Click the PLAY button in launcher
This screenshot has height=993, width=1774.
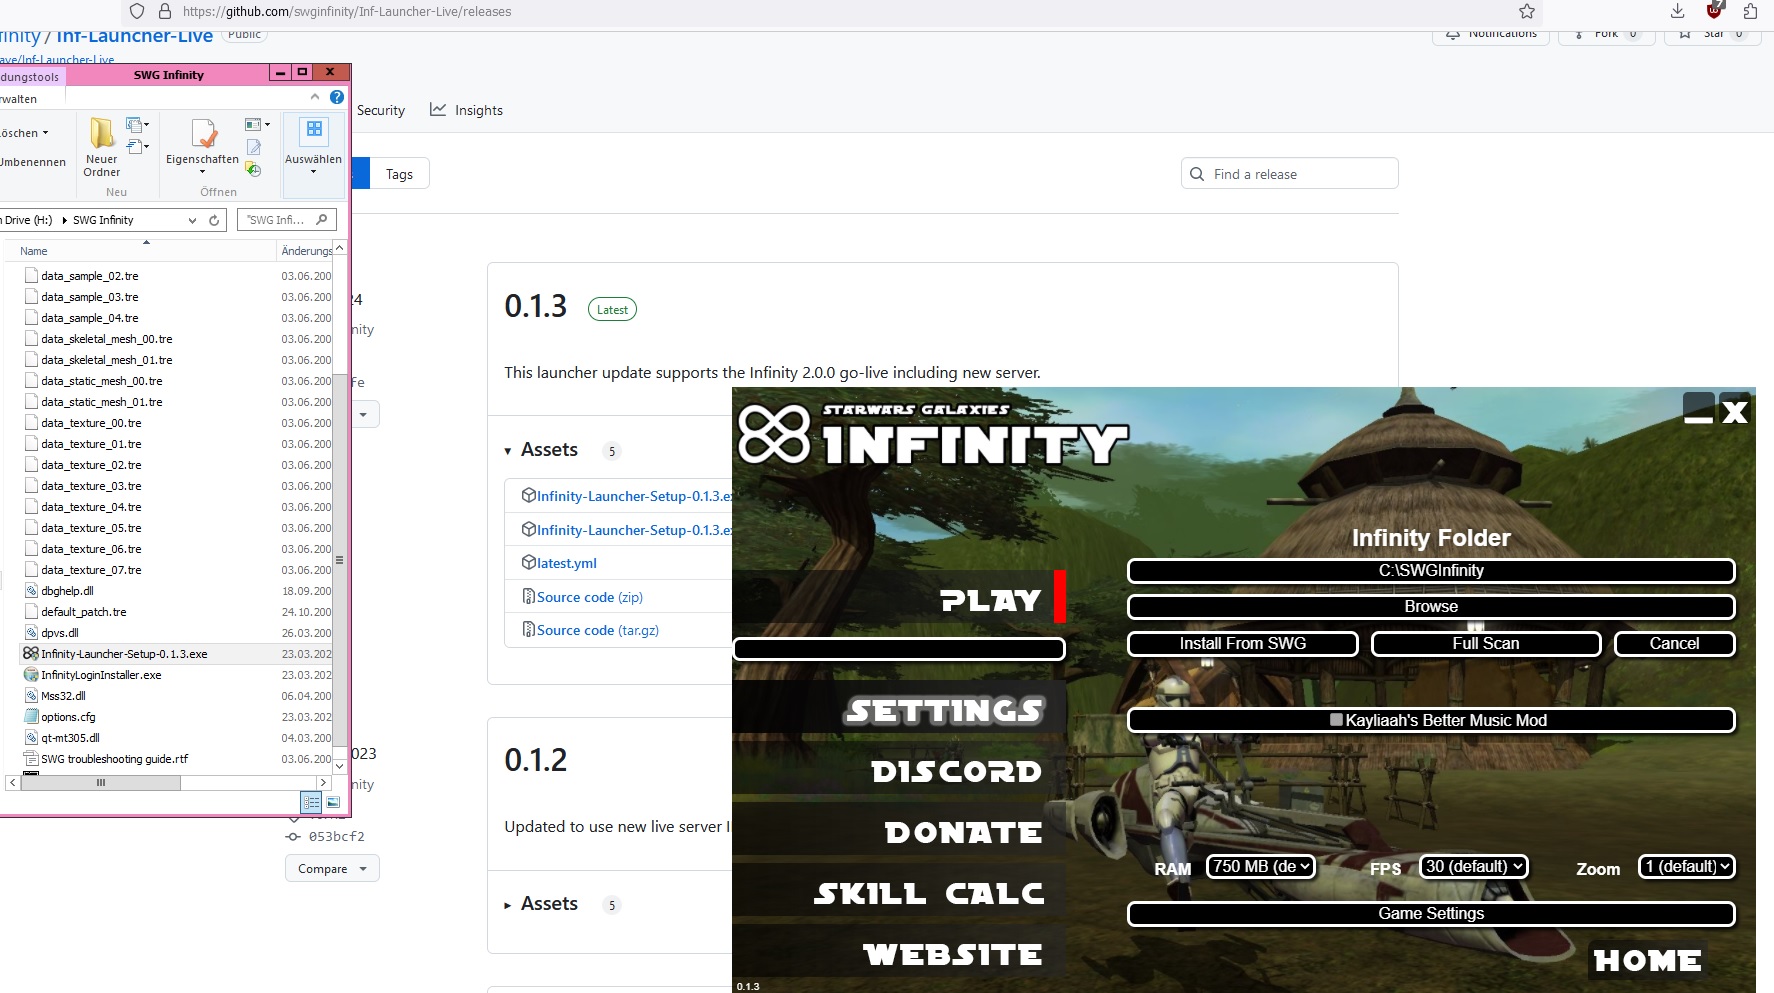[x=991, y=601]
